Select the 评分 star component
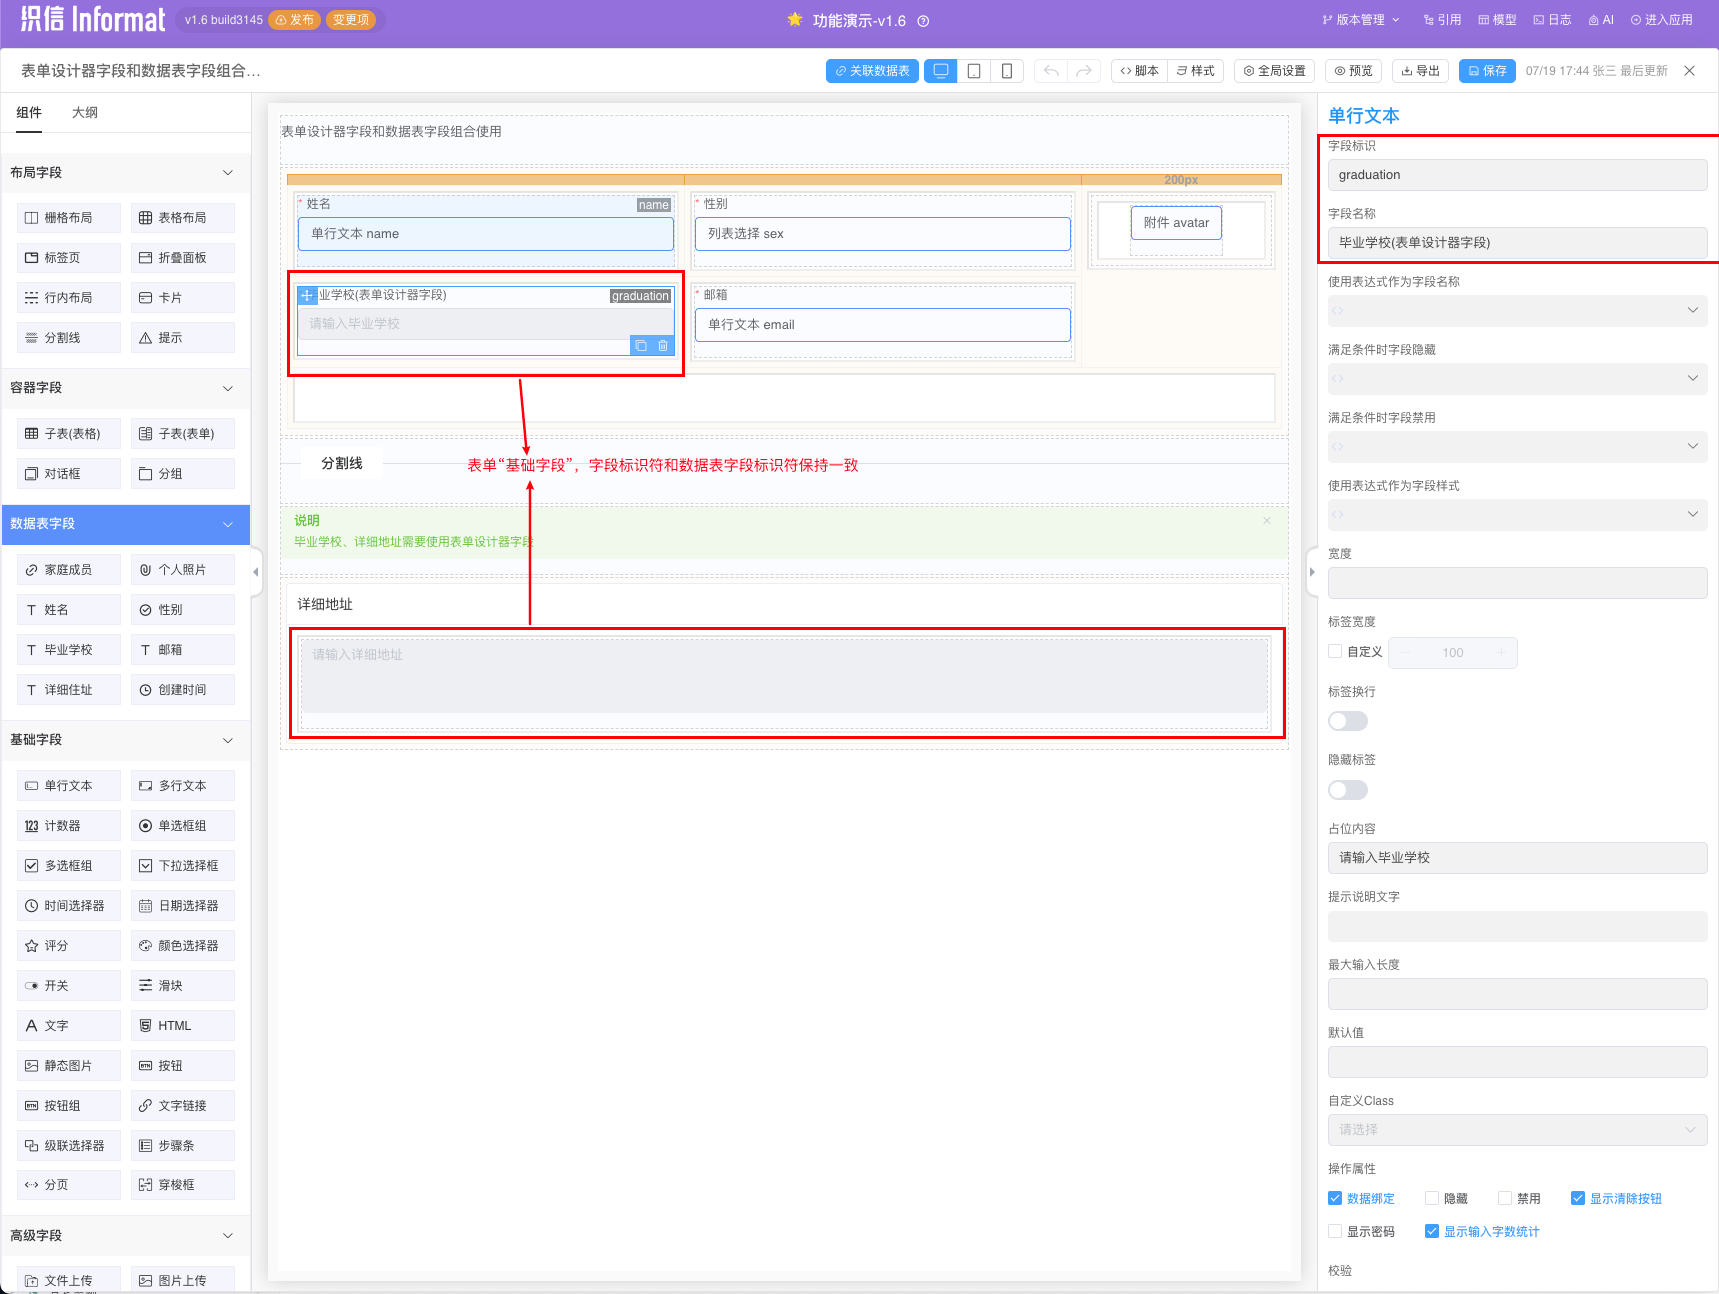The width and height of the screenshot is (1719, 1294). point(68,945)
